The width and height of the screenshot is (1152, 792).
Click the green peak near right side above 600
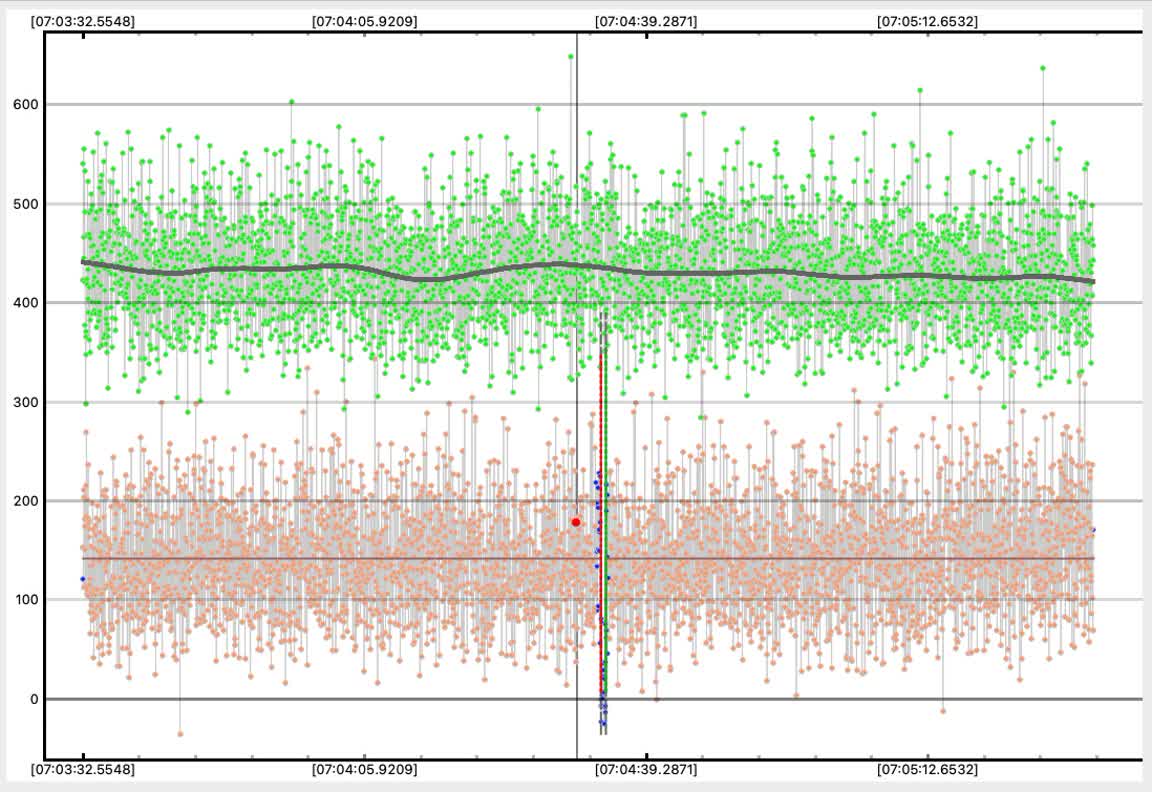(x=1042, y=68)
